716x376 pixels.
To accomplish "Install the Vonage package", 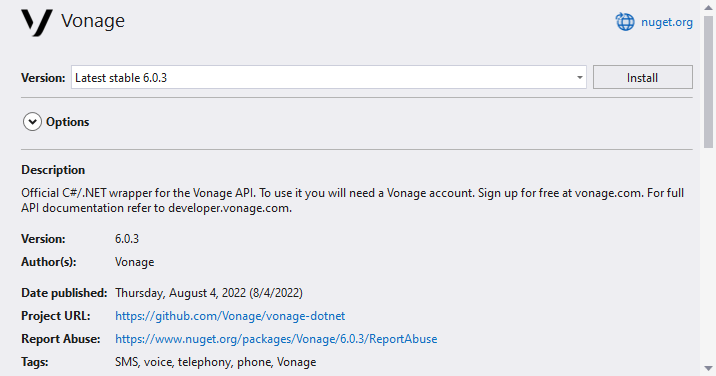I will [x=642, y=77].
